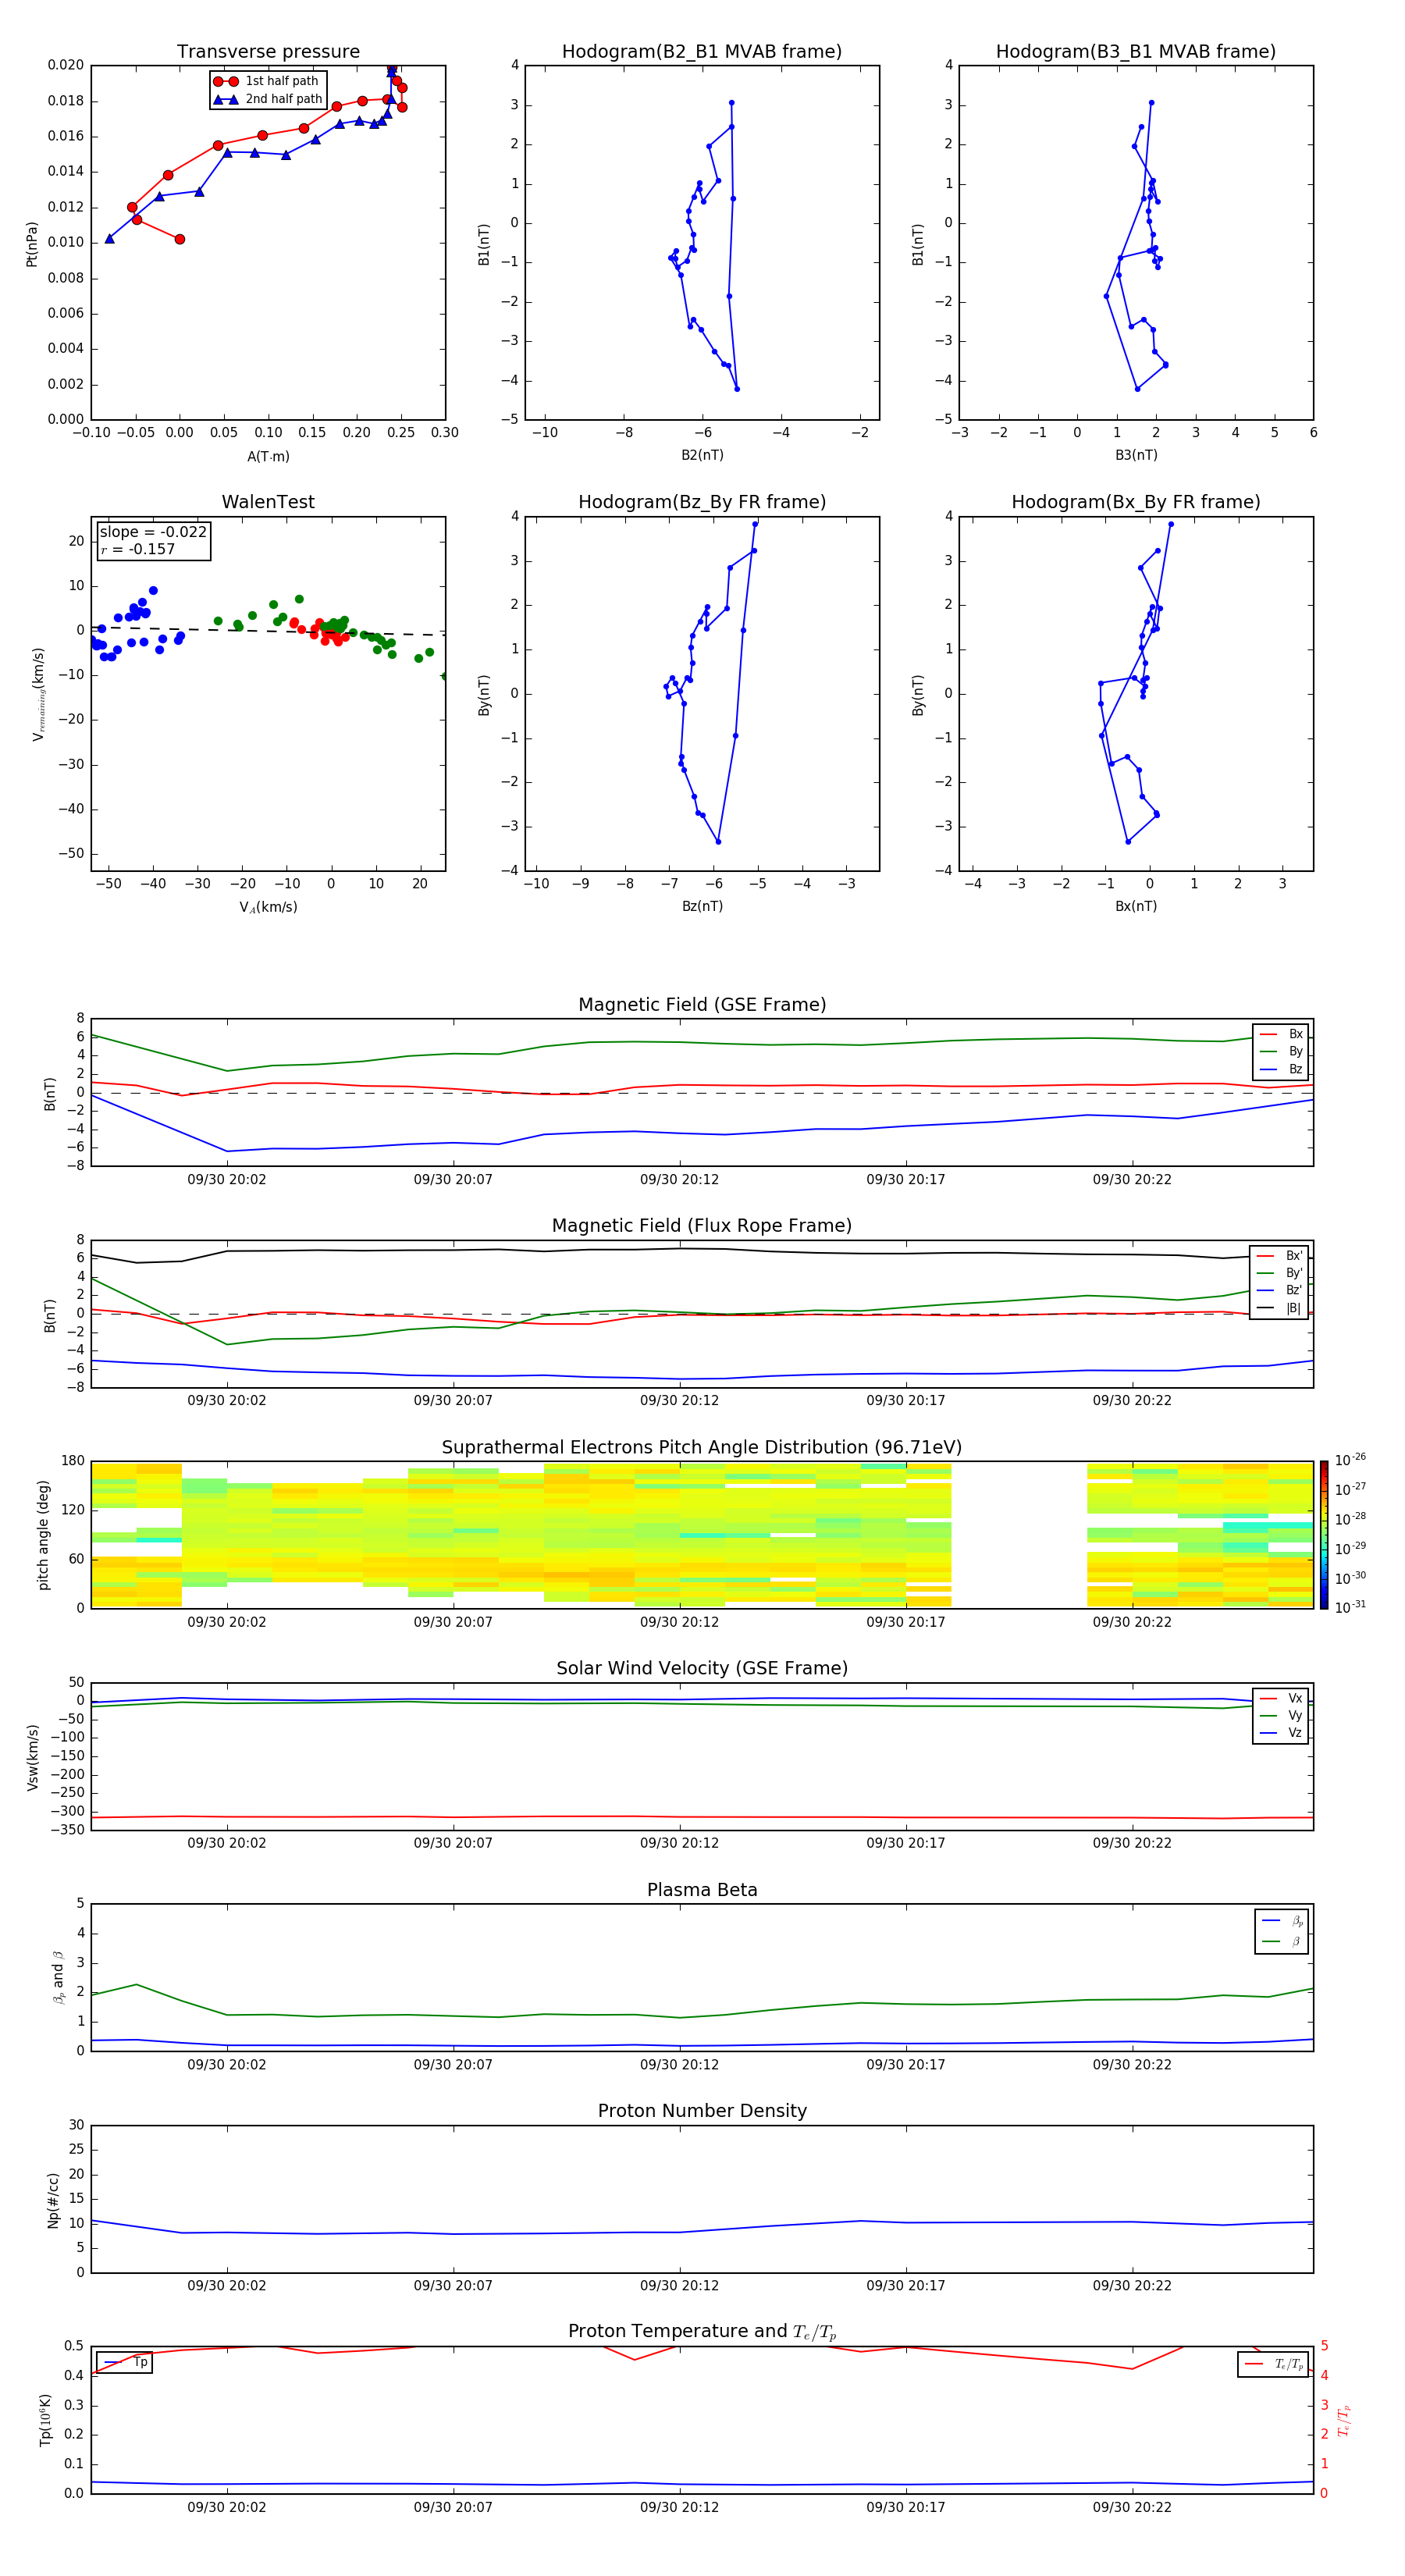Click the WalenTest slope and r annotation box
Image resolution: width=1405 pixels, height=2576 pixels.
click(153, 540)
